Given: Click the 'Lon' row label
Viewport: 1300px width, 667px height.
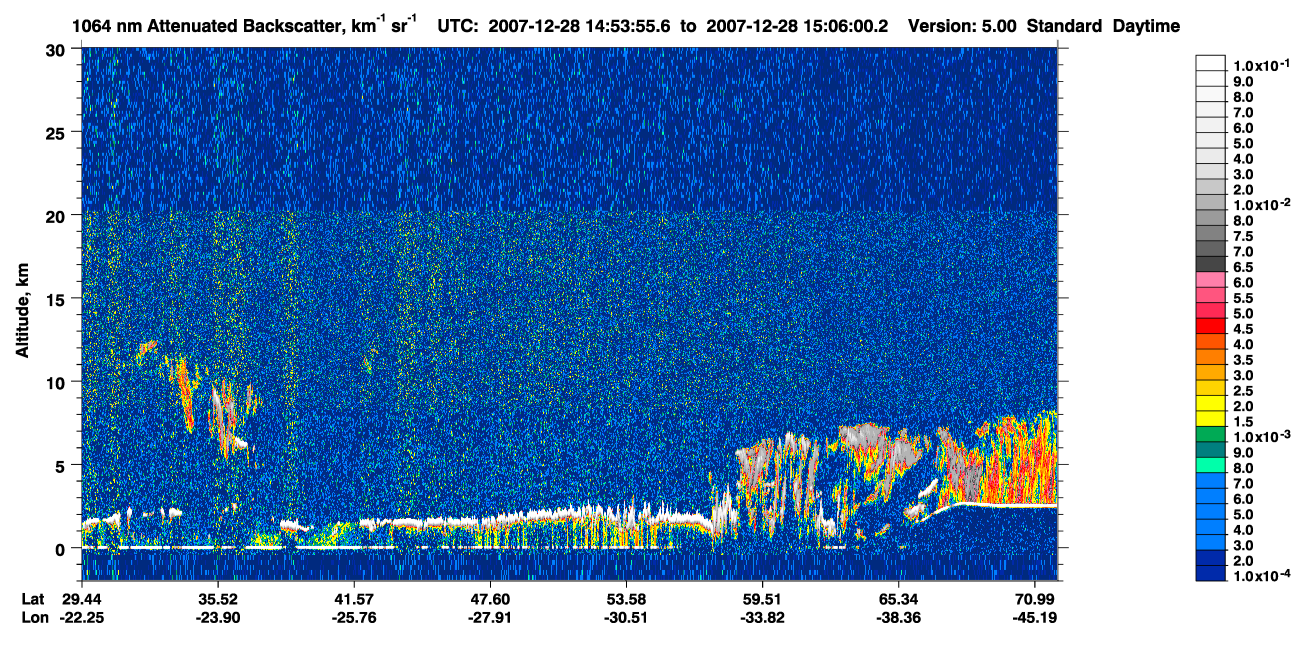Looking at the screenshot, I should coord(34,617).
